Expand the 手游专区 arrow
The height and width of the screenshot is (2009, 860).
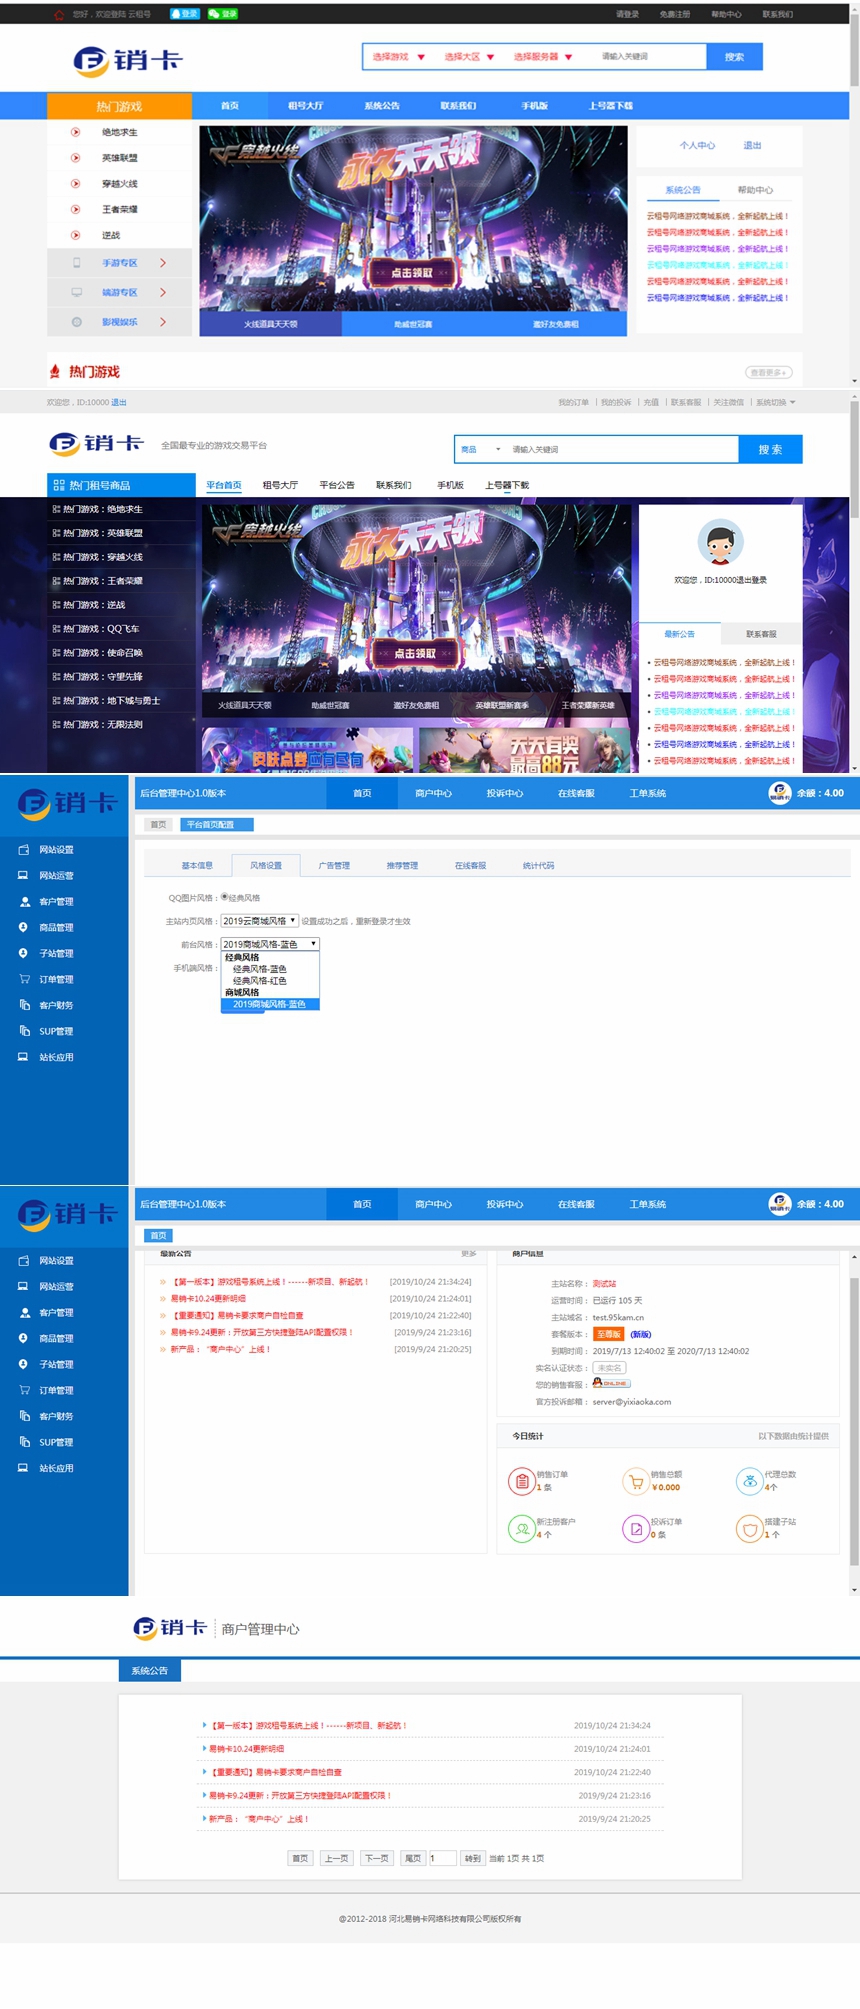[x=163, y=263]
